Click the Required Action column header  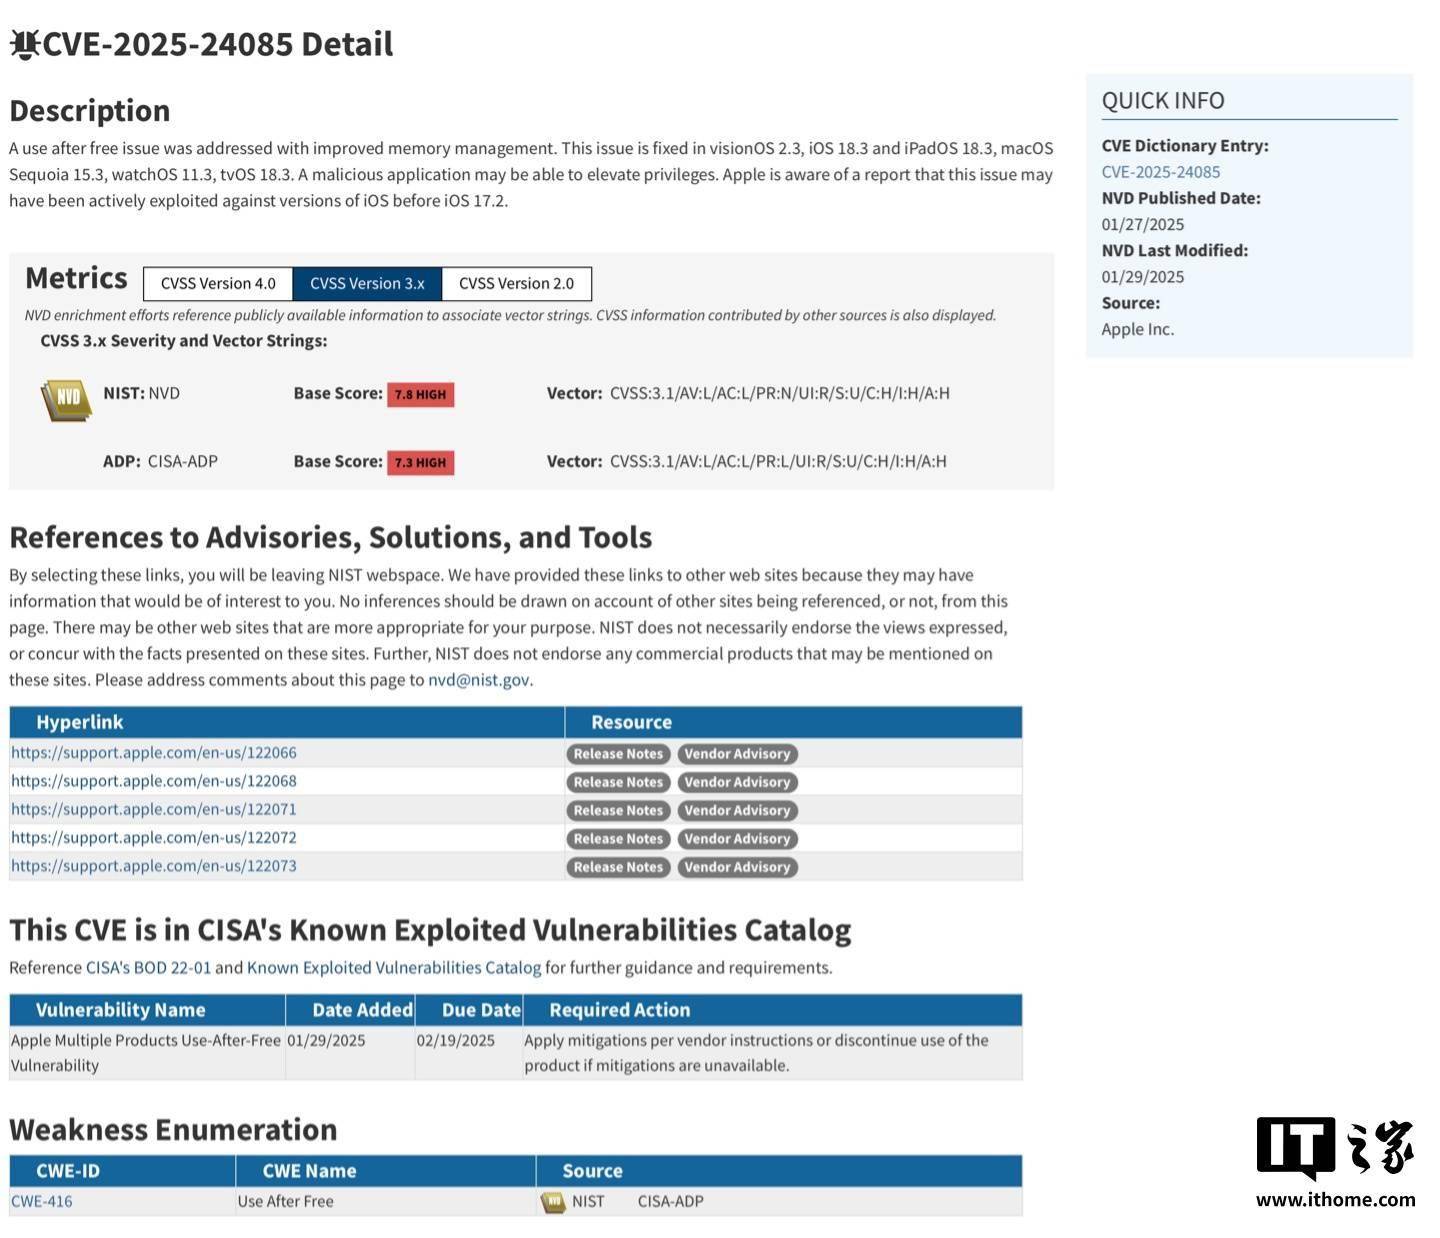coord(772,1010)
